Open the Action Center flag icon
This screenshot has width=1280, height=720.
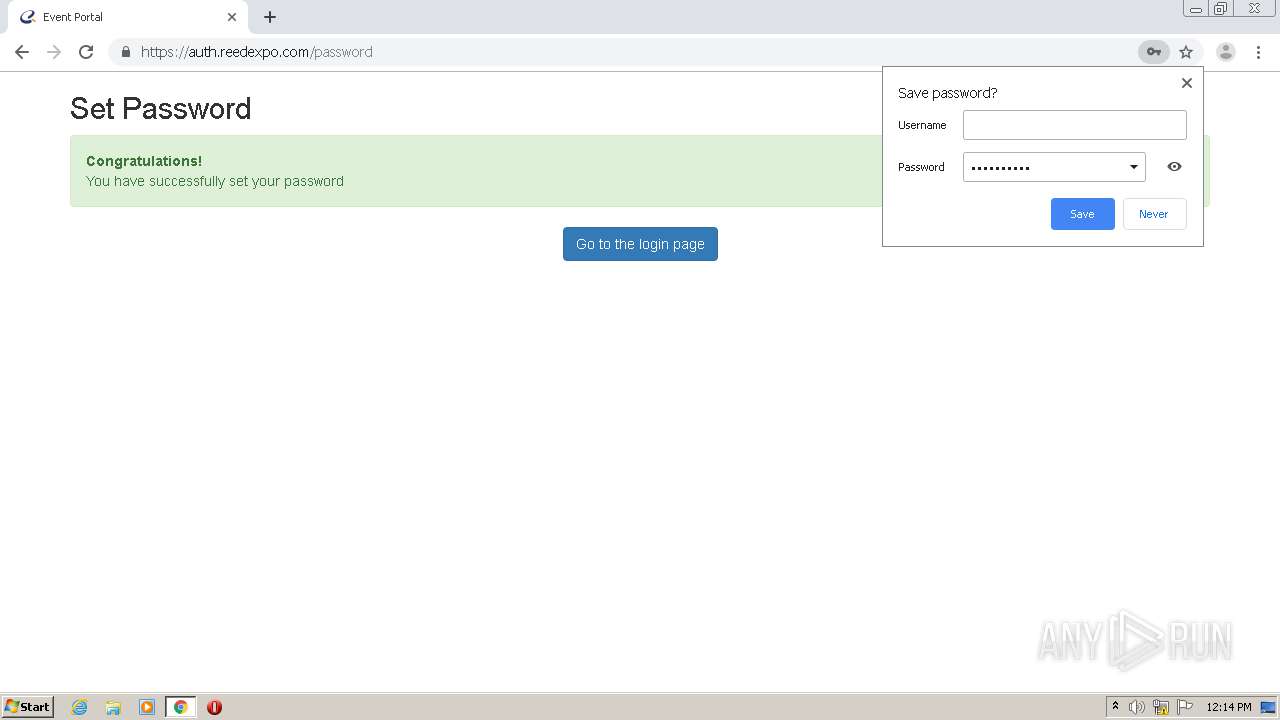(1185, 707)
